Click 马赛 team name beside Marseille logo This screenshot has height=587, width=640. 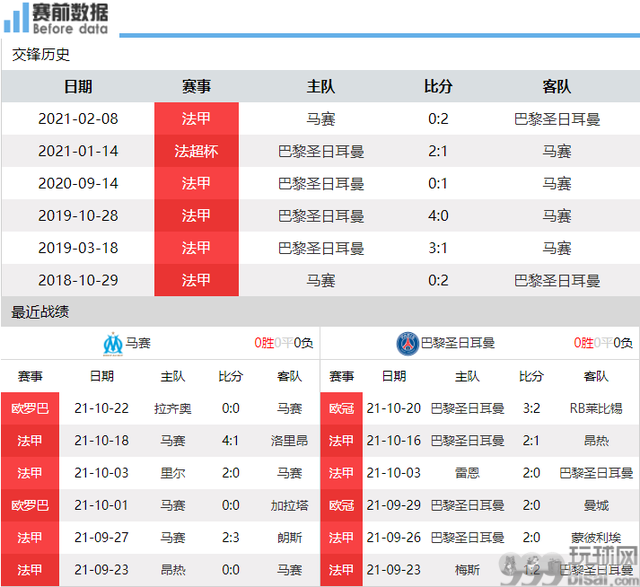click(138, 343)
